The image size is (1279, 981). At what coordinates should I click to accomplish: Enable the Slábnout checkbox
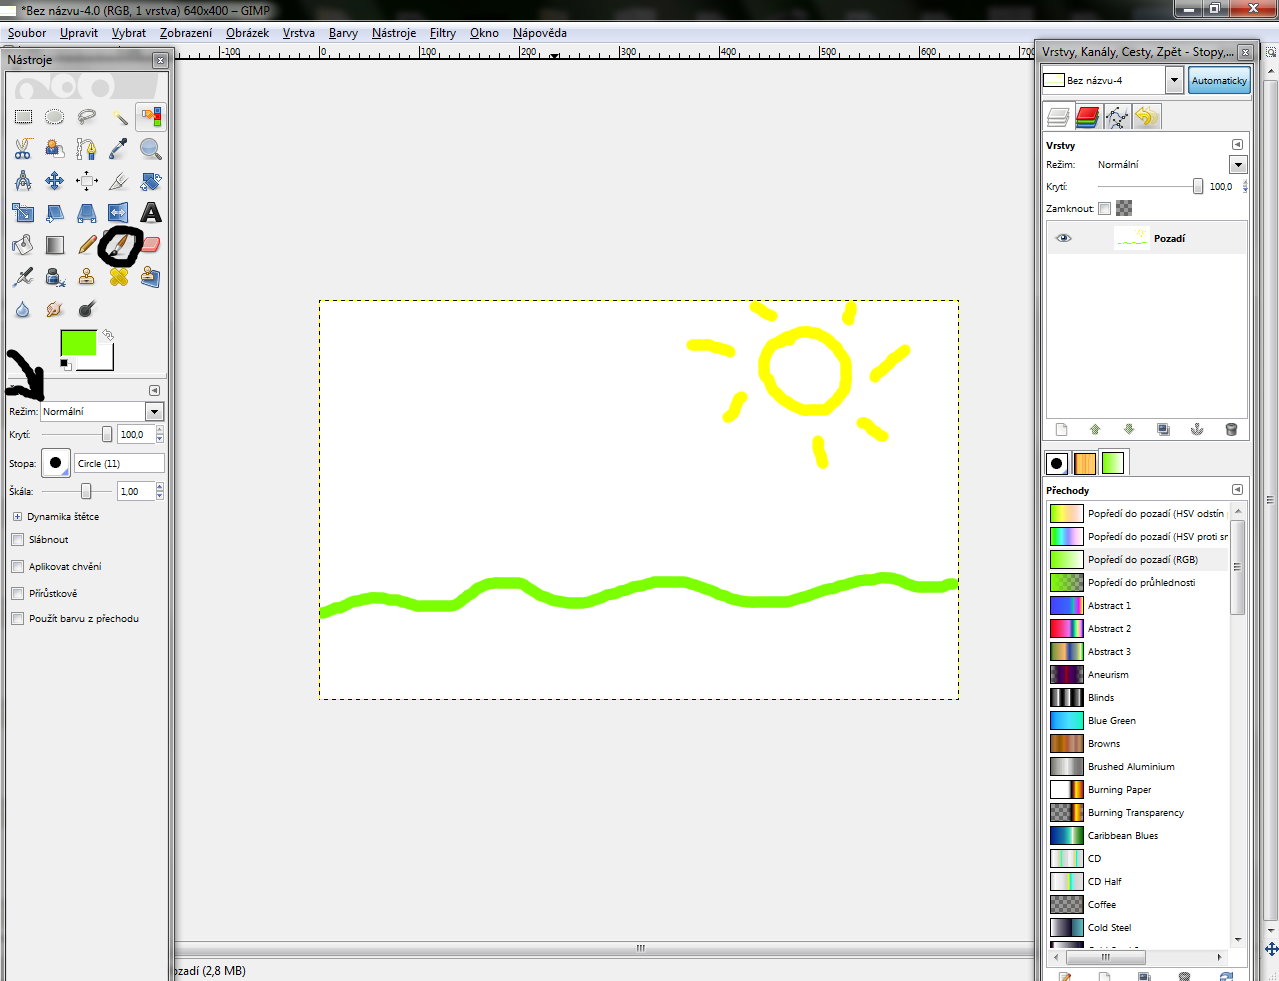[x=18, y=540]
